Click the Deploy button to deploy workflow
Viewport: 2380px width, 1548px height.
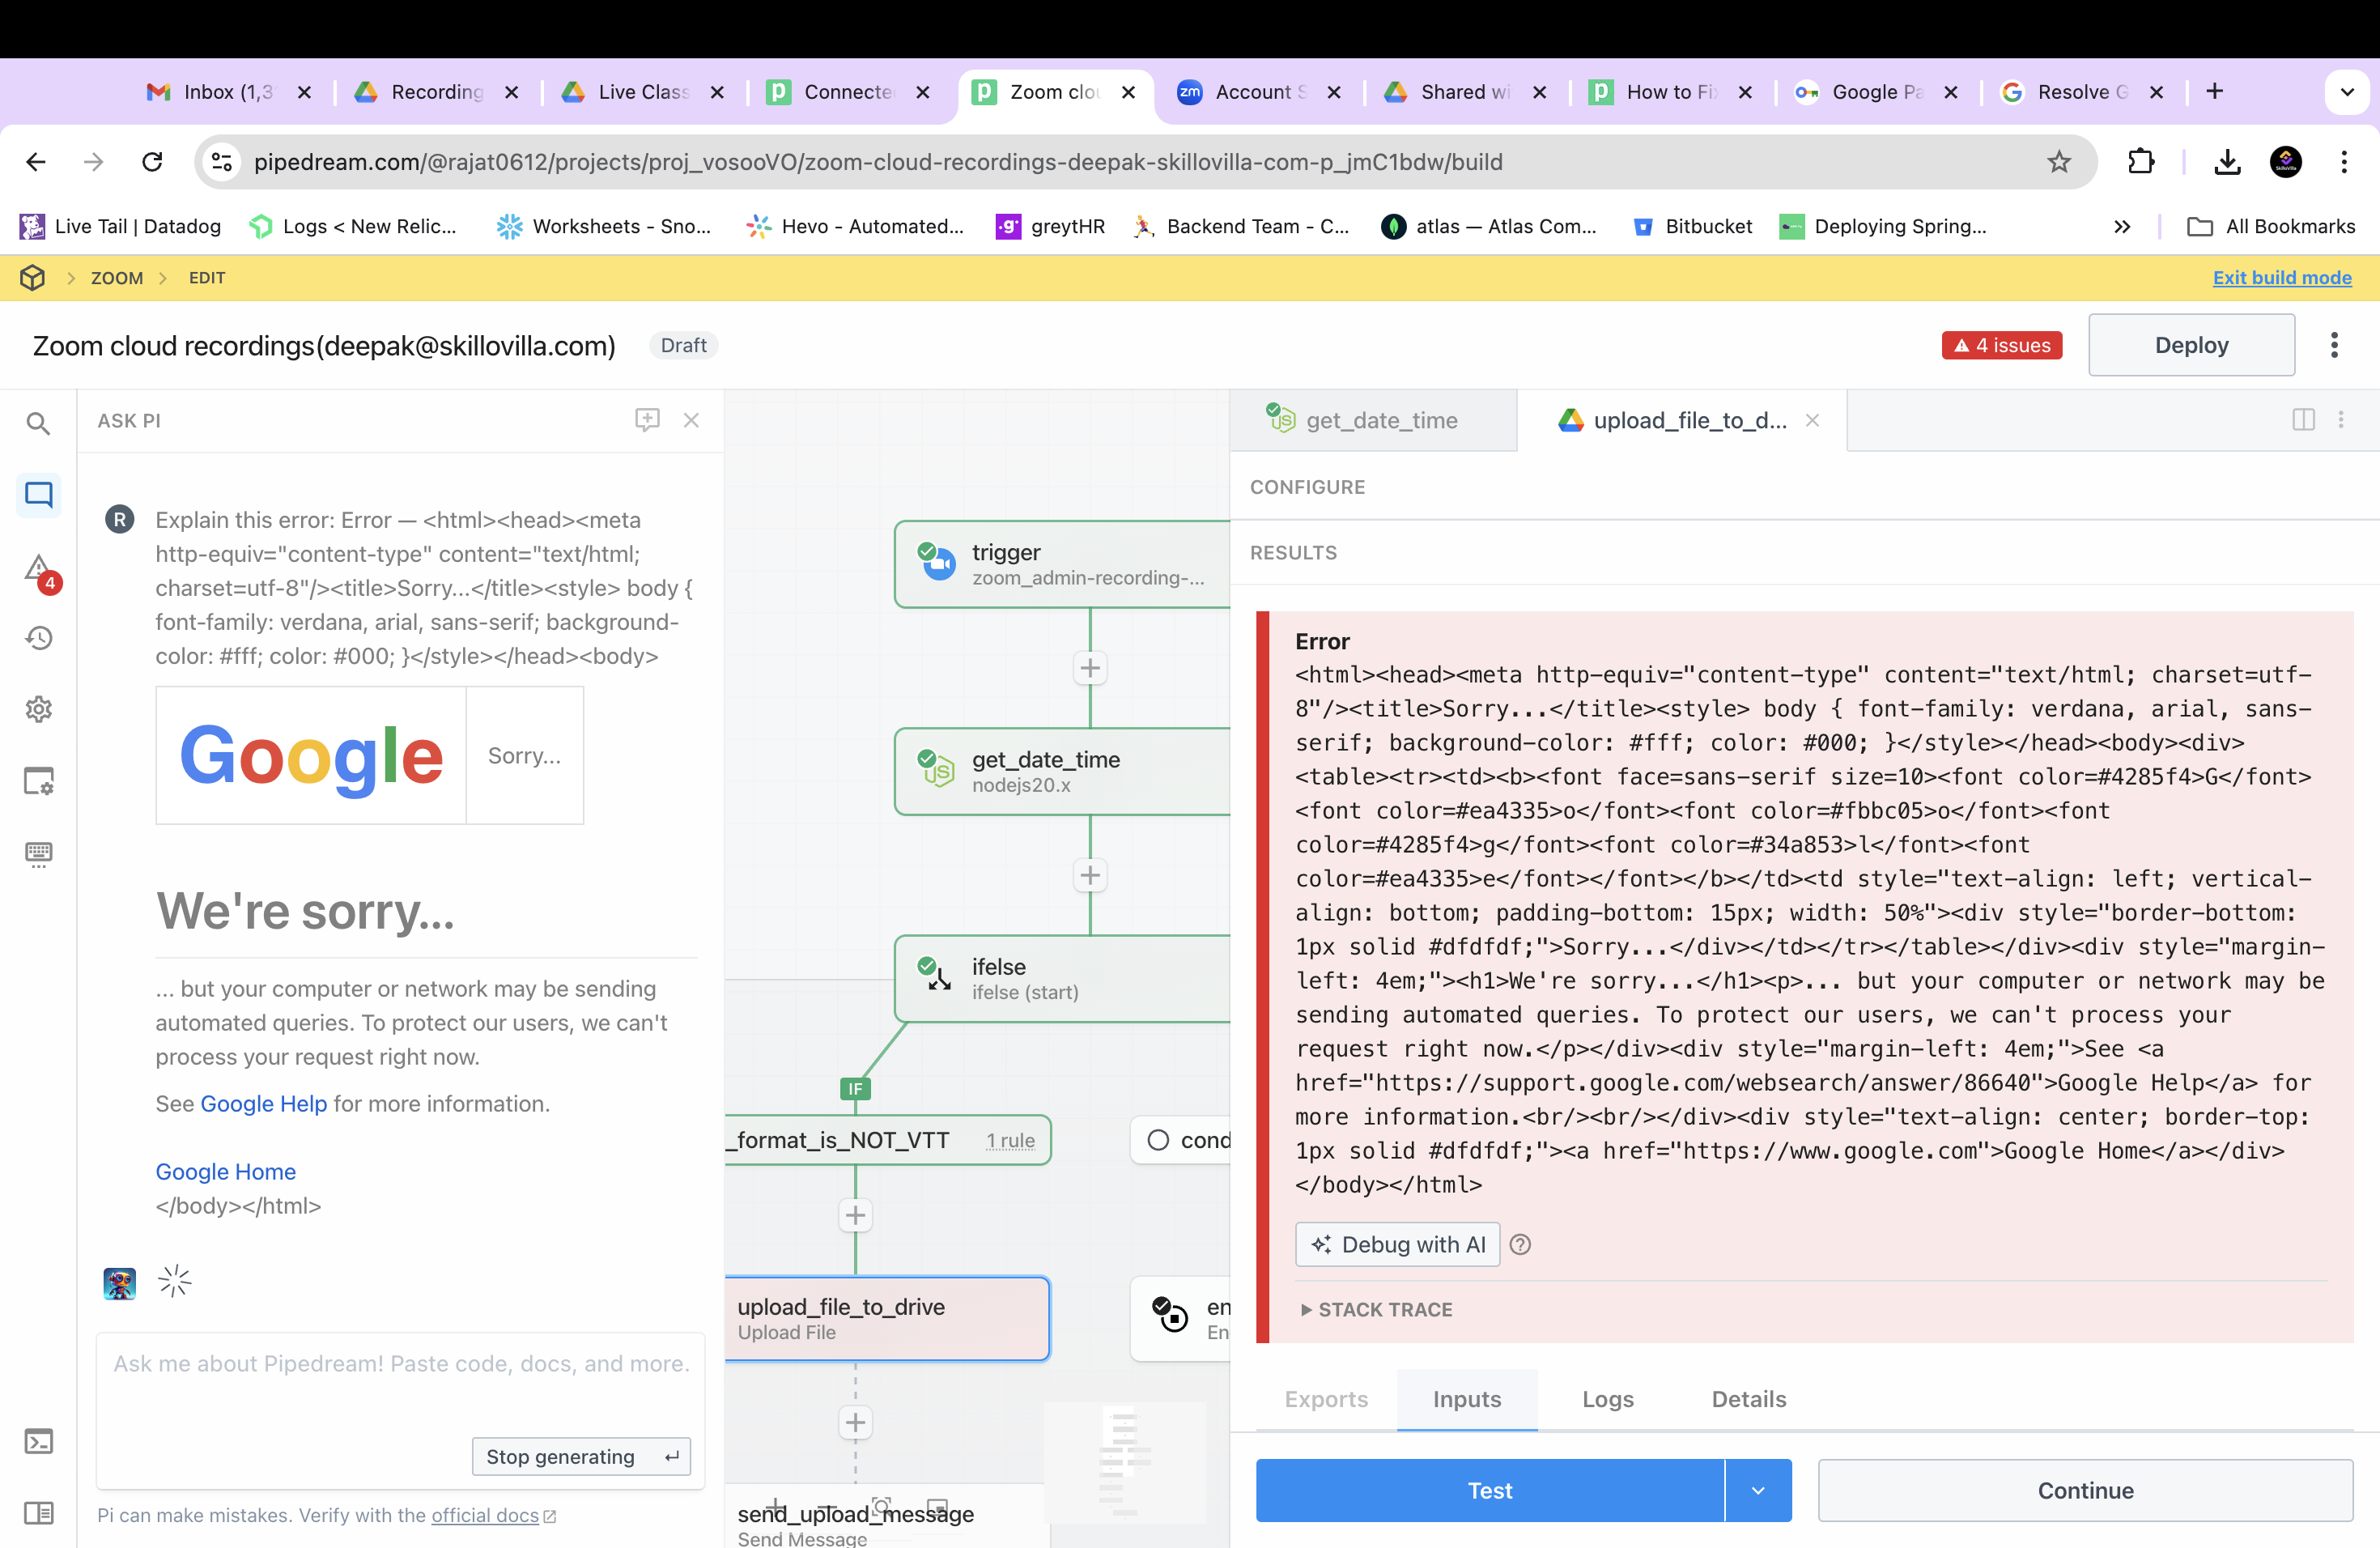2191,343
